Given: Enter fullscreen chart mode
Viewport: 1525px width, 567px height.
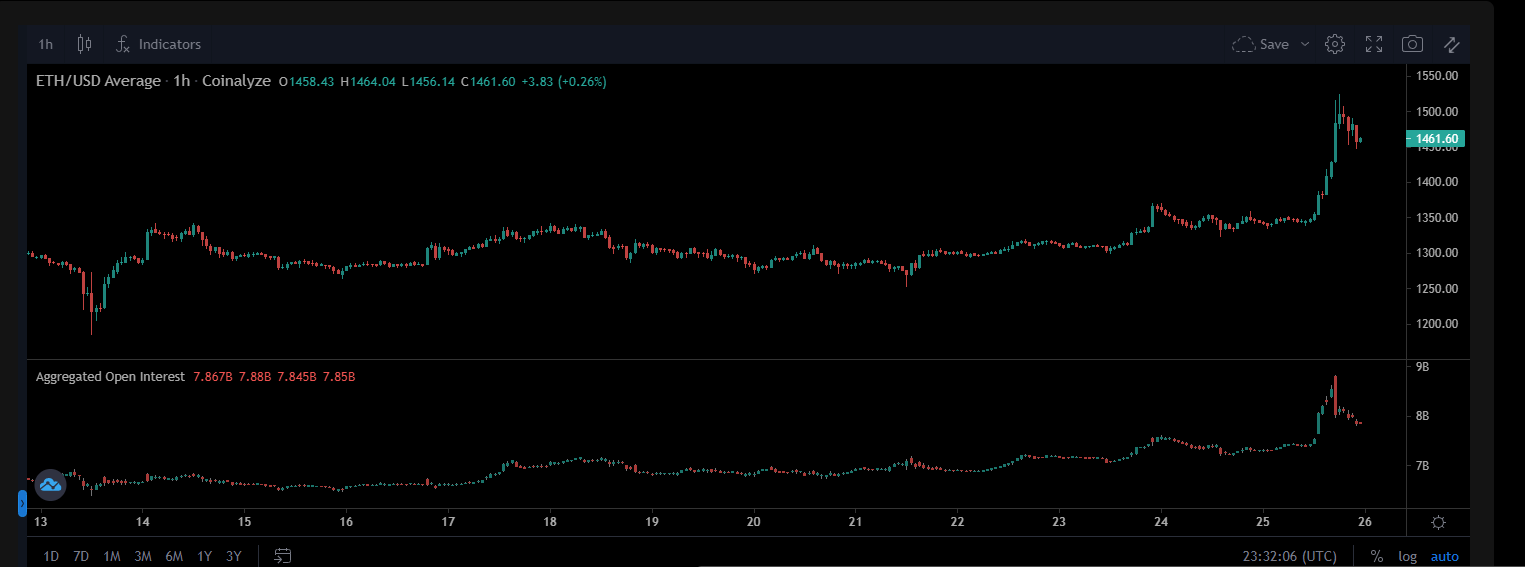Looking at the screenshot, I should pos(1374,44).
